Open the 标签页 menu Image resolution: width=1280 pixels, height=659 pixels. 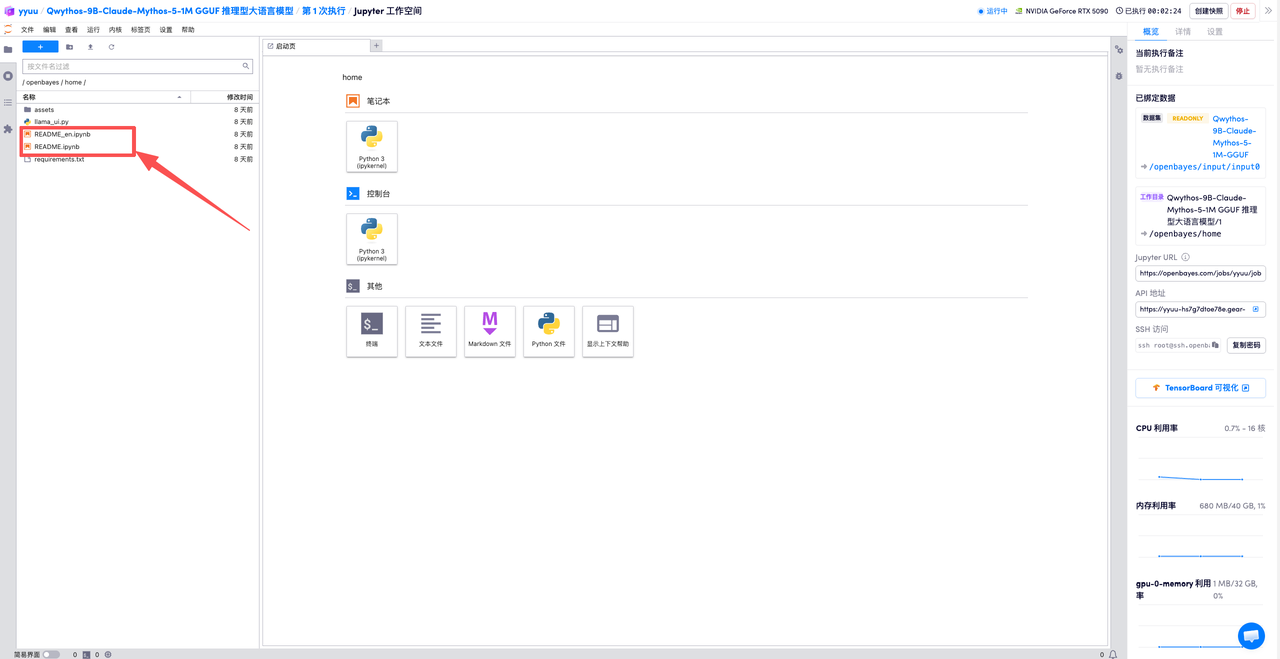coord(140,30)
